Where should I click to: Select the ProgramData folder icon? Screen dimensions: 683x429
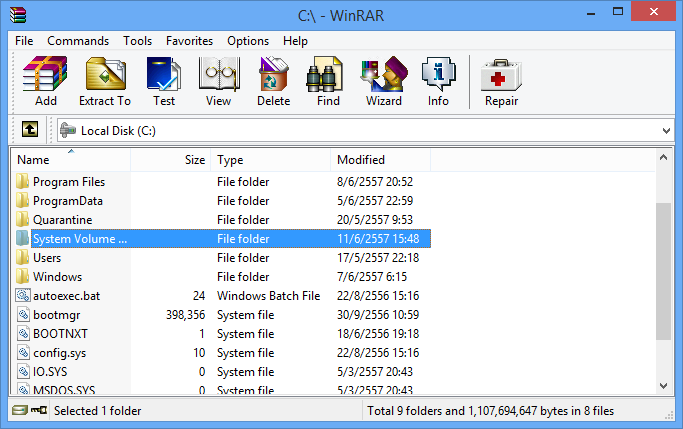pyautogui.click(x=23, y=200)
